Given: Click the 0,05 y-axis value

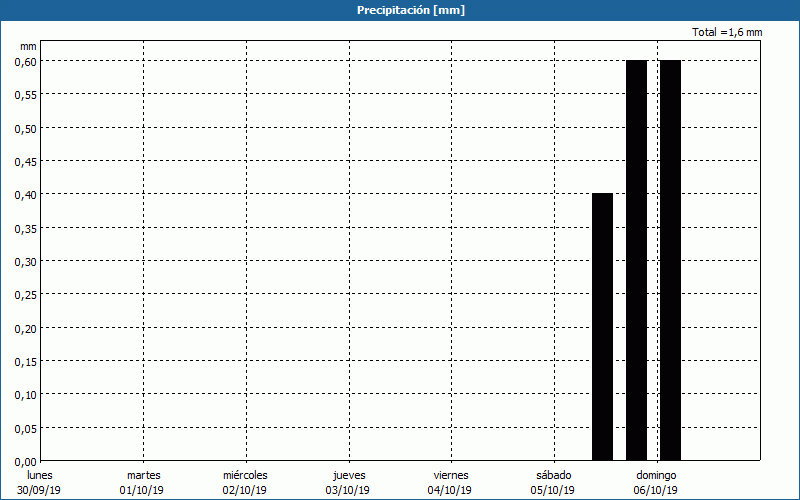Looking at the screenshot, I should (26, 429).
